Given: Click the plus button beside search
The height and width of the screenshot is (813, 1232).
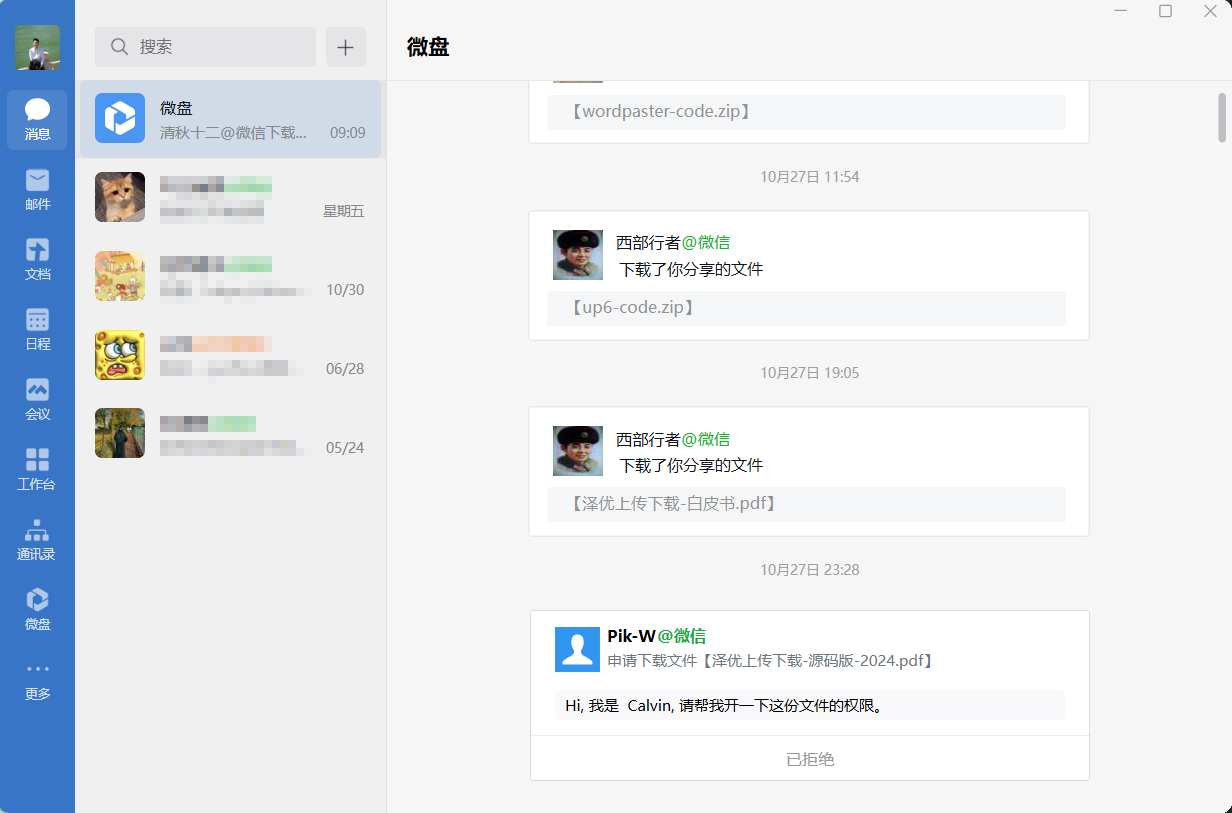Looking at the screenshot, I should 346,47.
